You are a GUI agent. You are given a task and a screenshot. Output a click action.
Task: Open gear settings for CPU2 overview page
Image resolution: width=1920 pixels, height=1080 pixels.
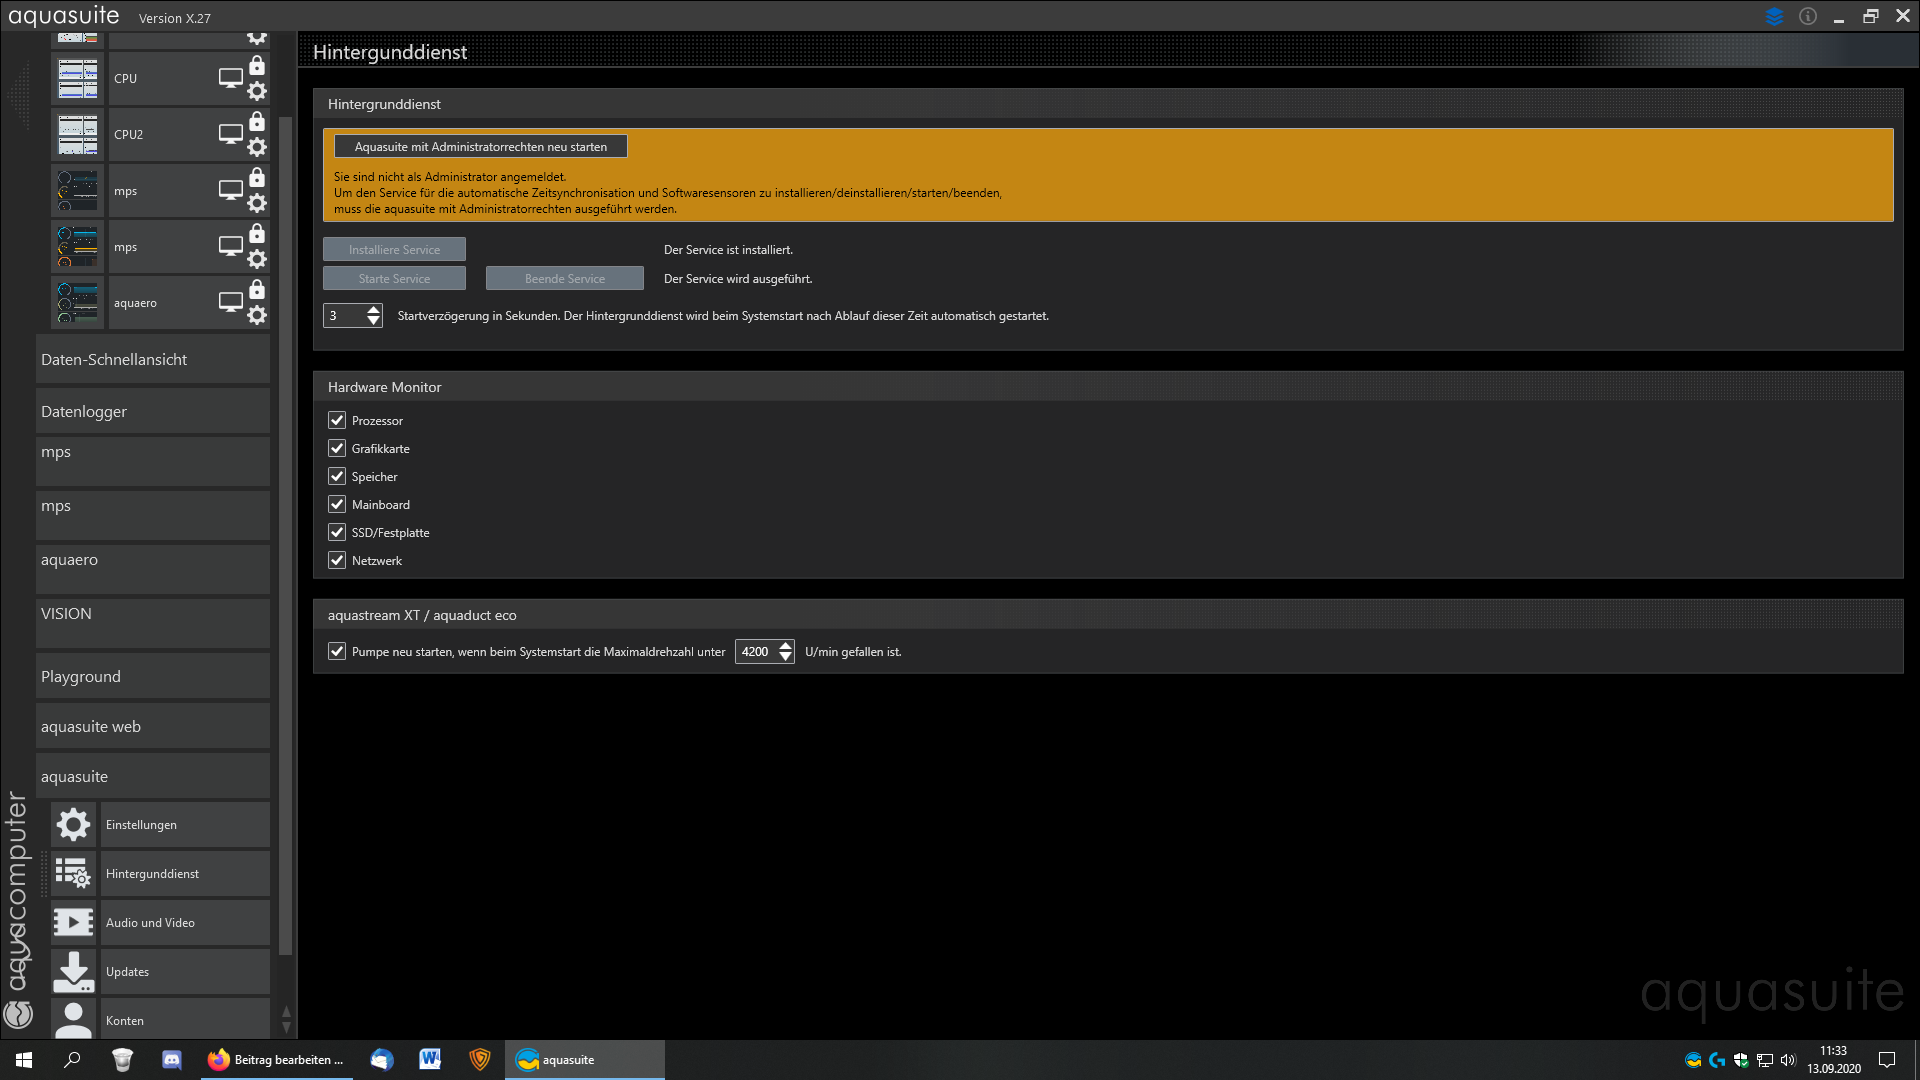(257, 148)
